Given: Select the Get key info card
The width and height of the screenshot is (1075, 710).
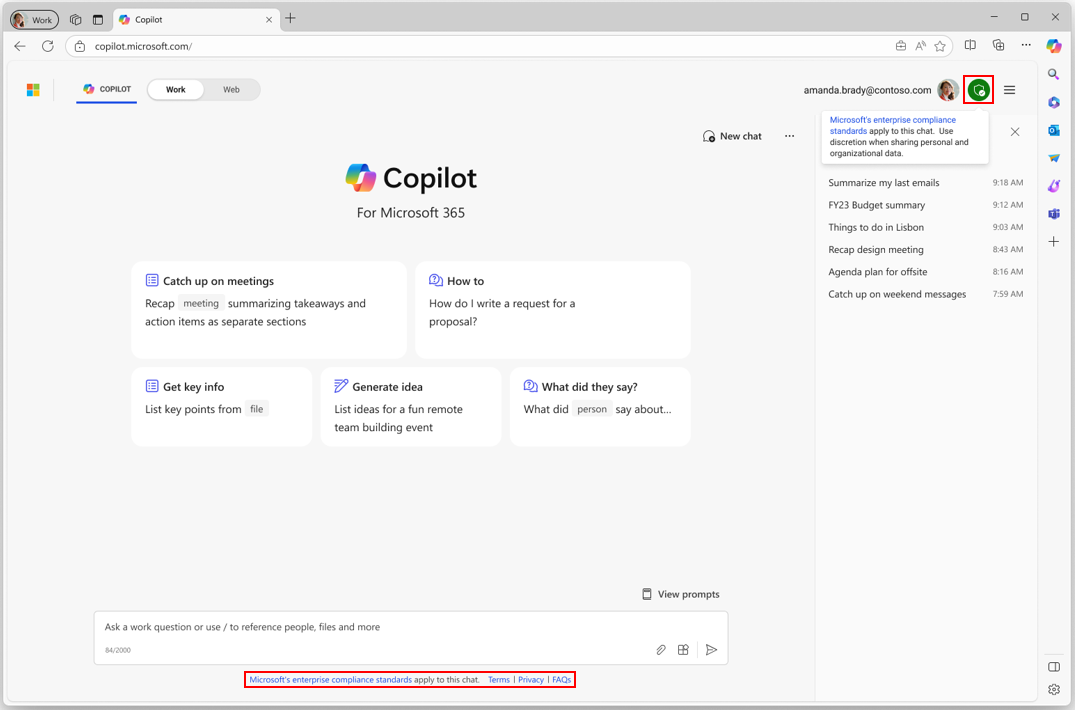Looking at the screenshot, I should (221, 406).
